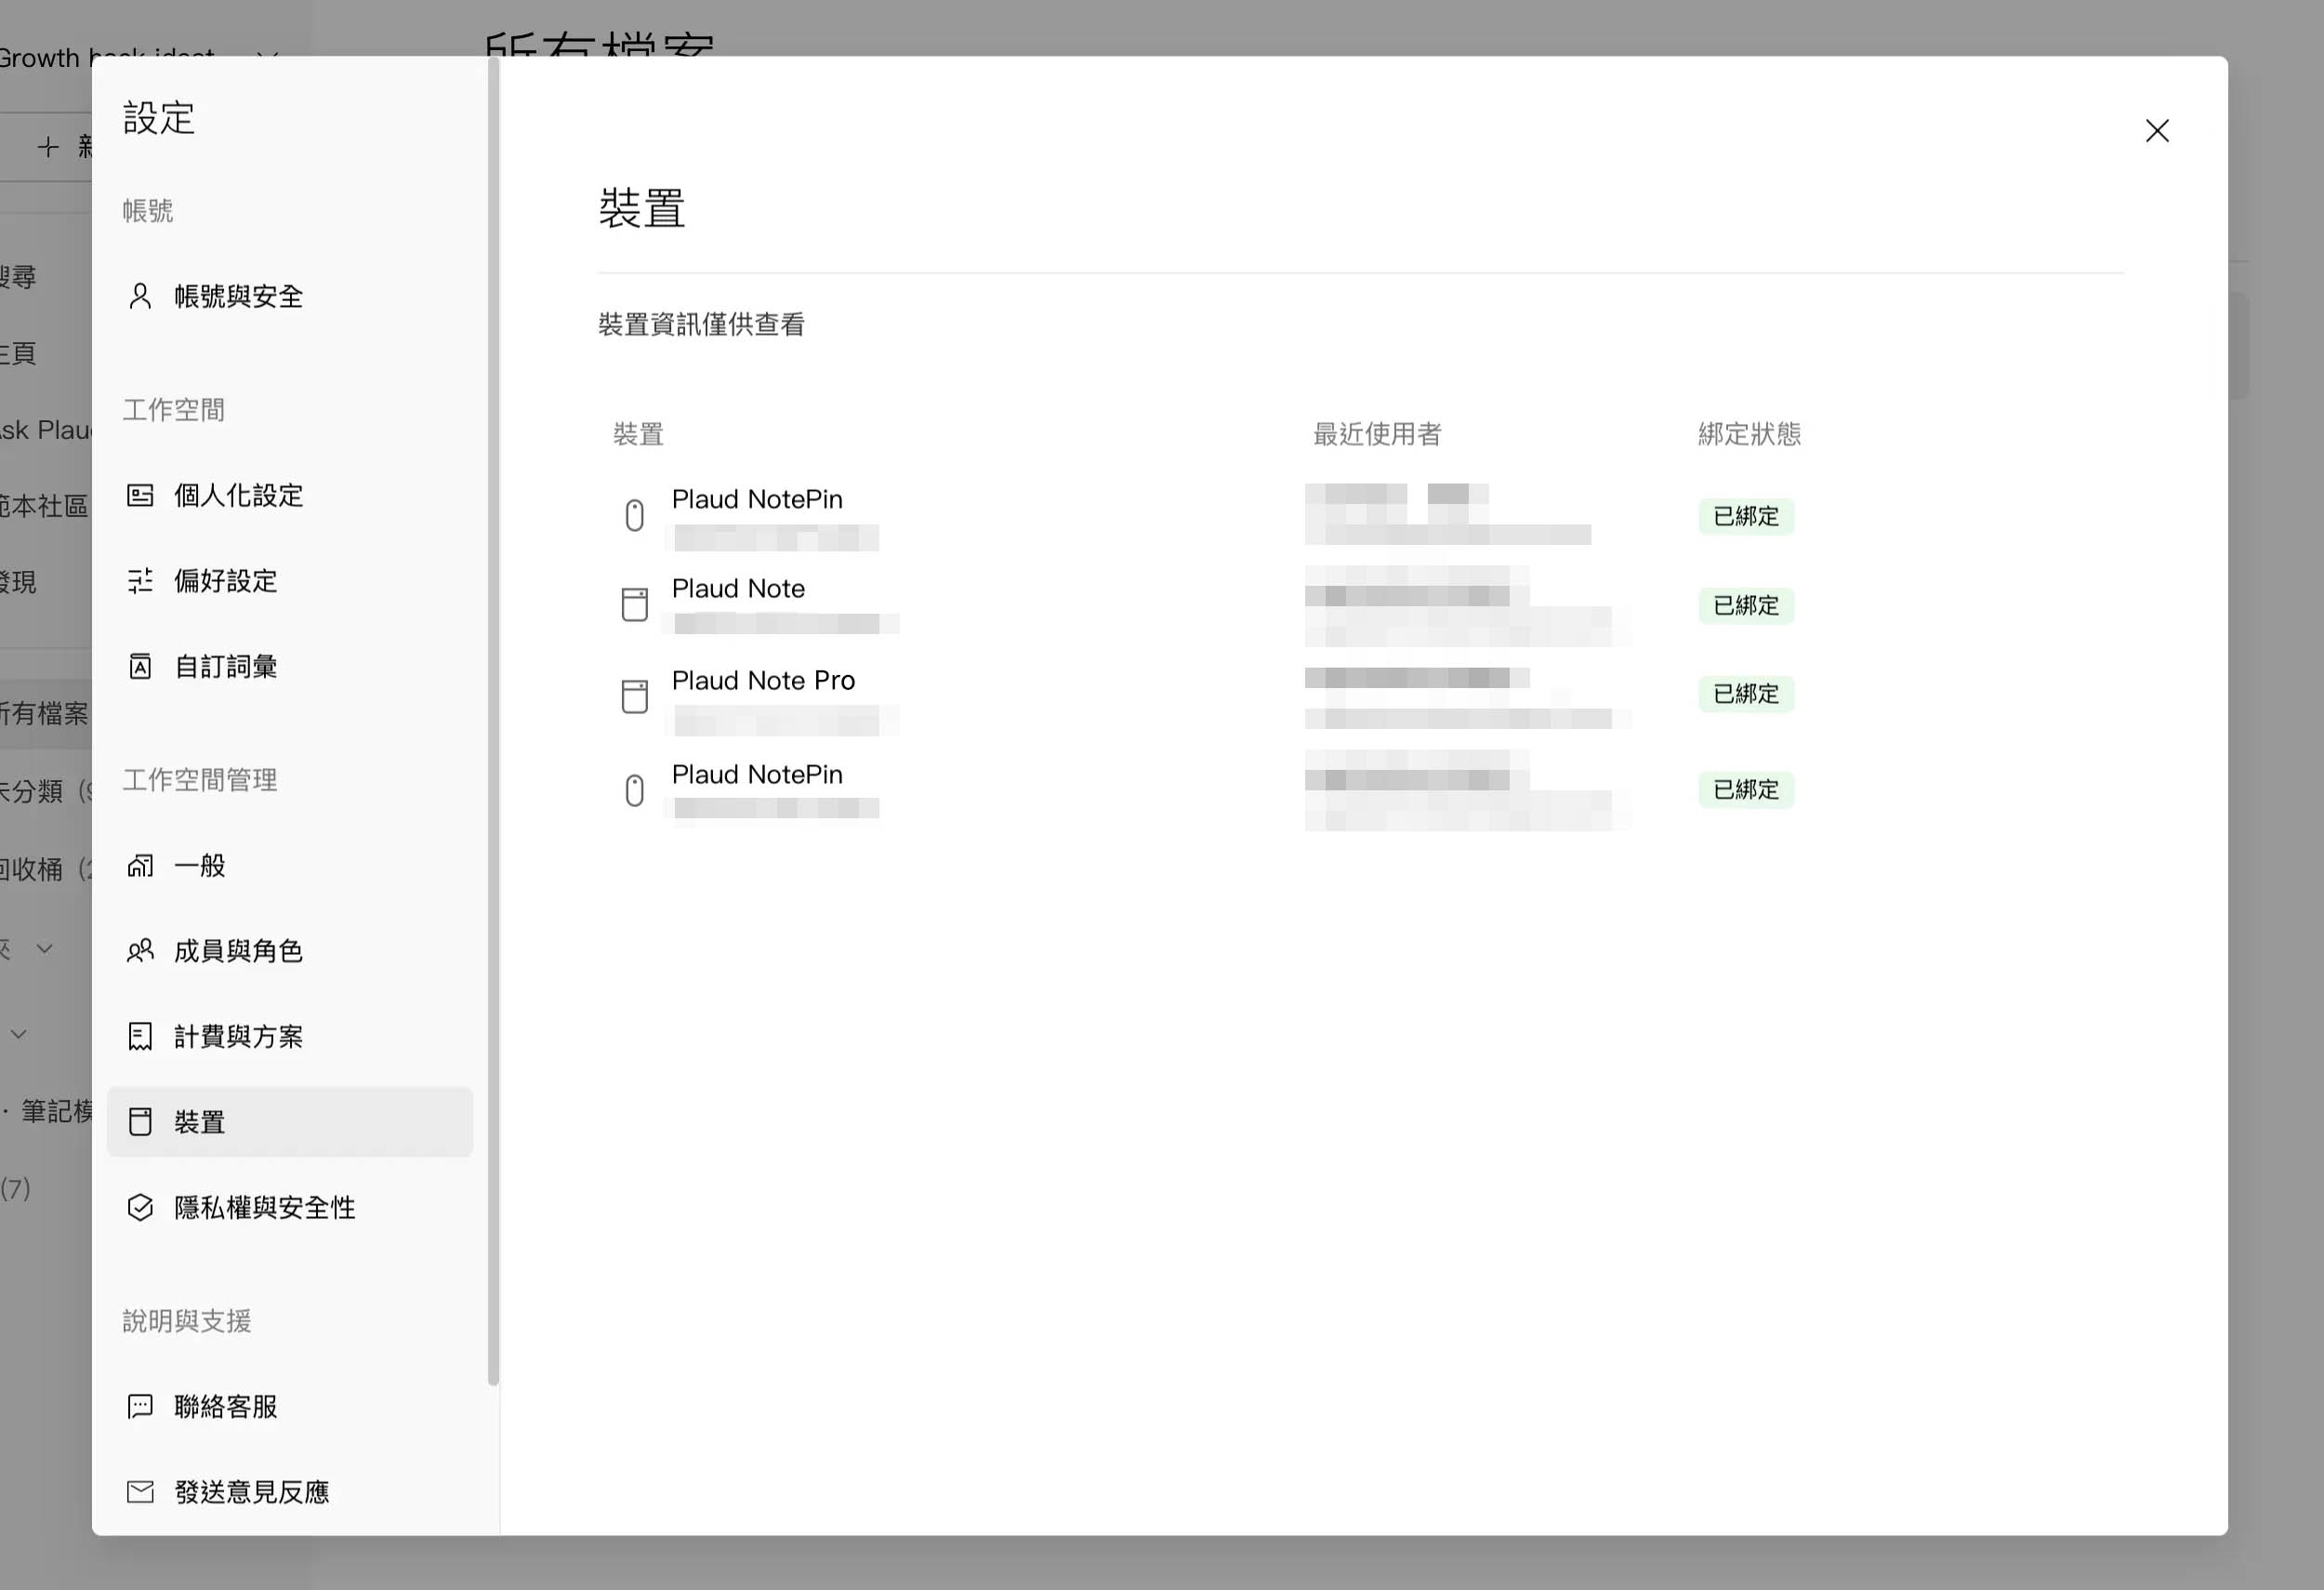Click the chat bubble icon for 聯絡客服

click(140, 1407)
